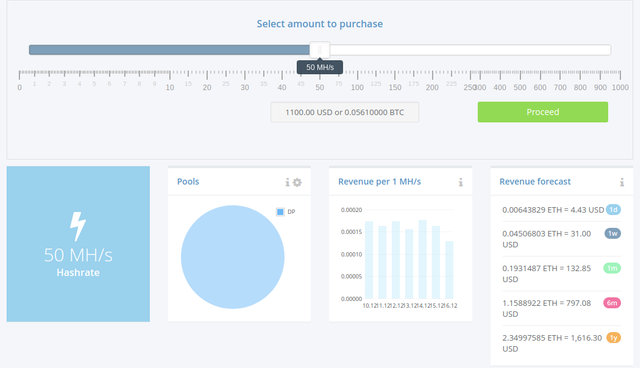This screenshot has width=640, height=368.
Task: Click the 16.12 bar in revenue chart
Action: [x=449, y=270]
